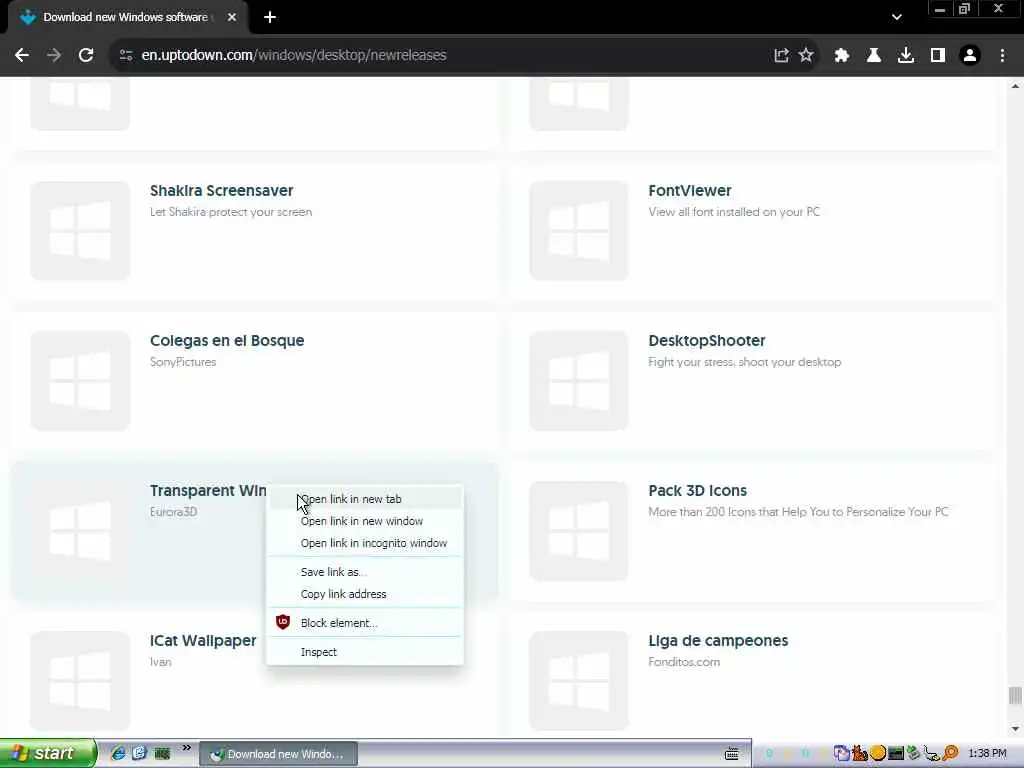This screenshot has height=768, width=1024.
Task: Click 'Fight your stress, shoot your desktop'
Action: point(744,362)
